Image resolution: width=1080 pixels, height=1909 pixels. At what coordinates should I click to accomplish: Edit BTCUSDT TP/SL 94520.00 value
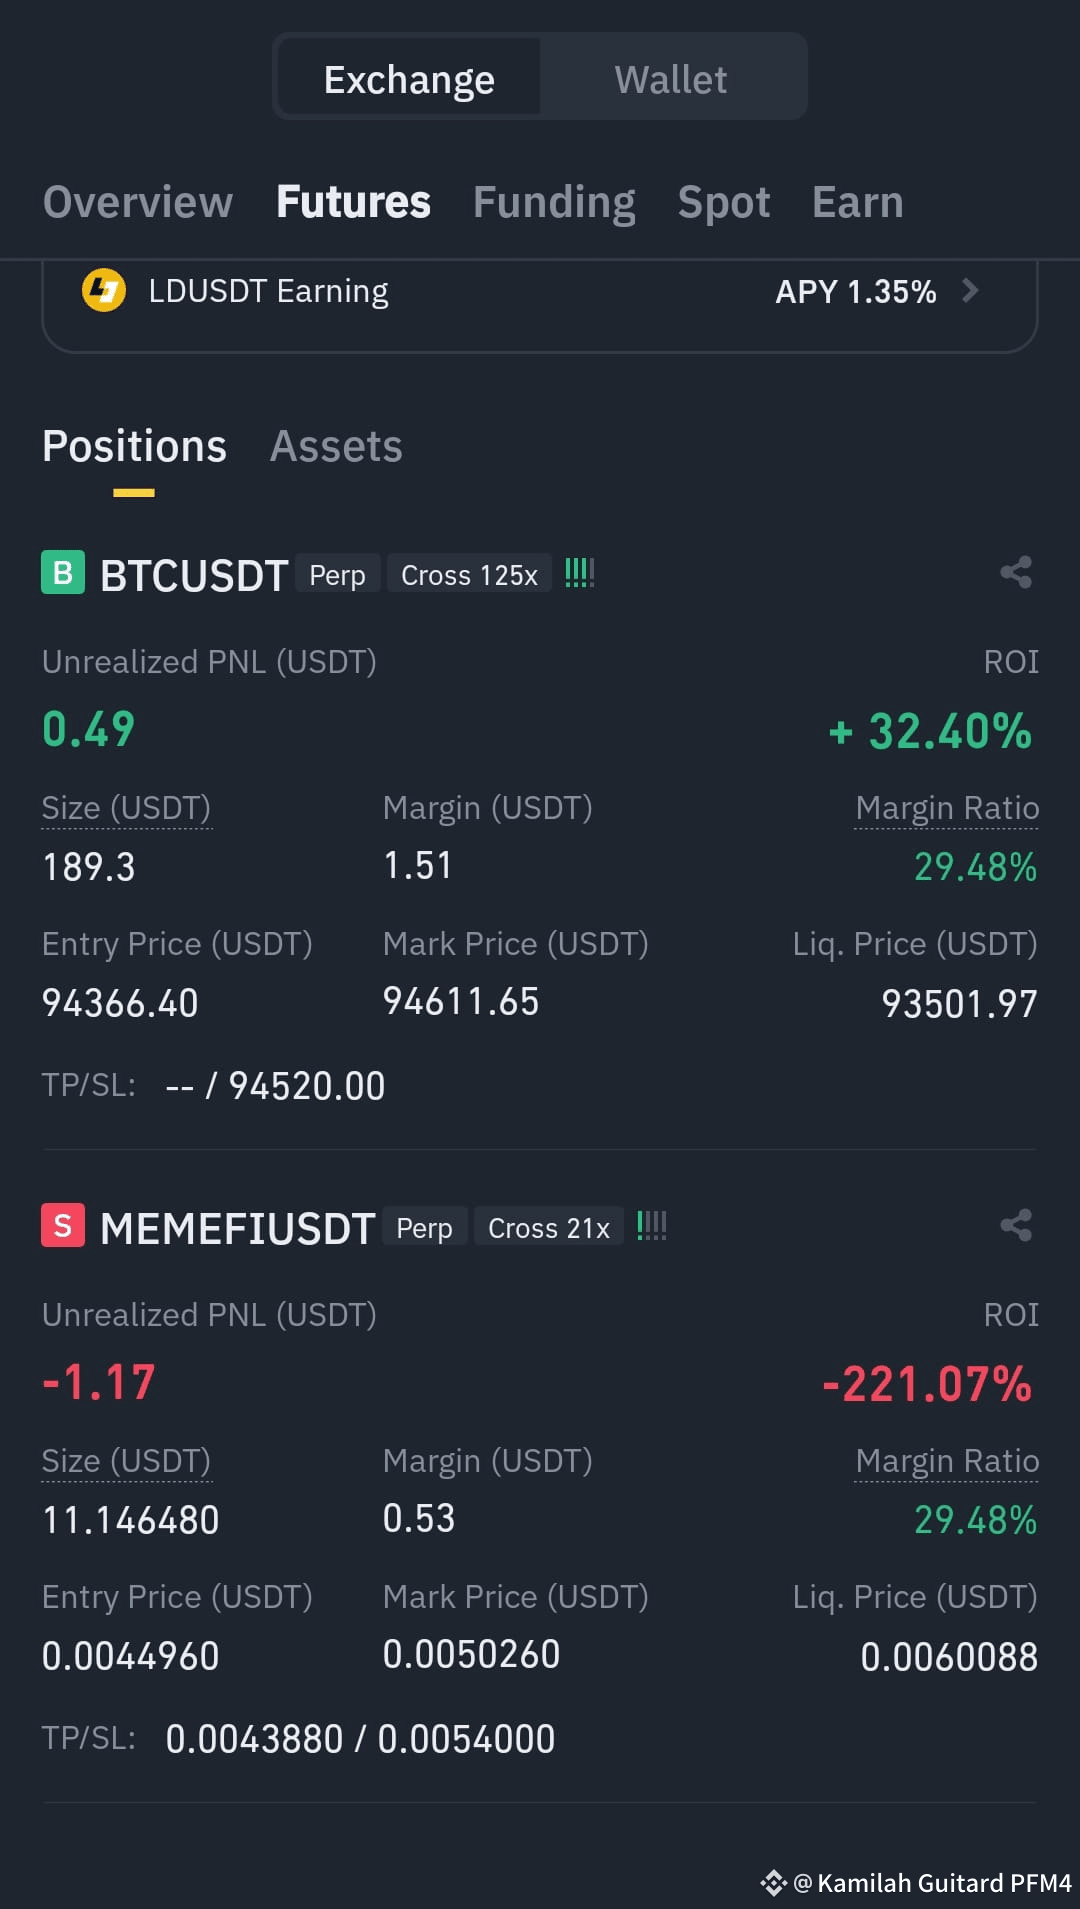coord(307,1086)
